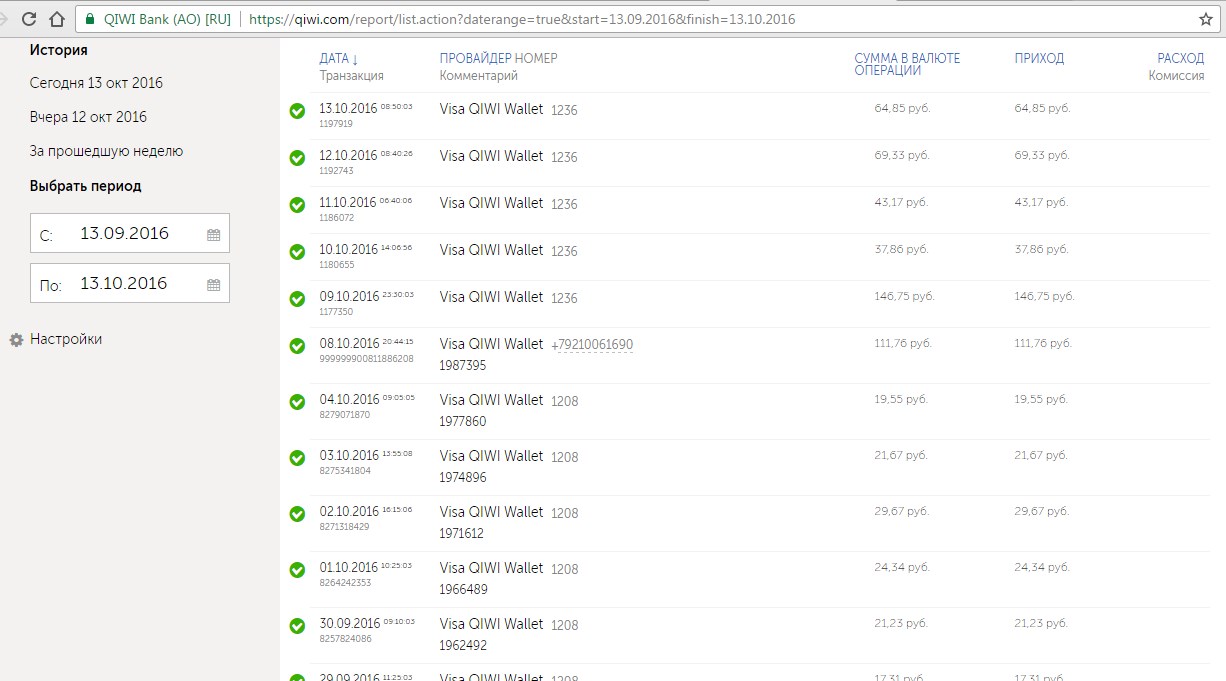Select transaction date 02.10.2016

(349, 511)
